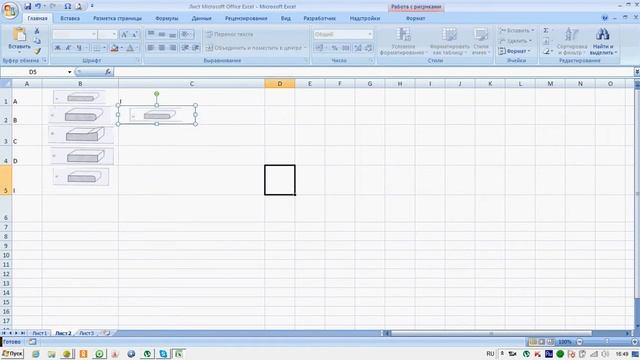Open the number format combo box
The width and height of the screenshot is (640, 360).
coord(343,34)
